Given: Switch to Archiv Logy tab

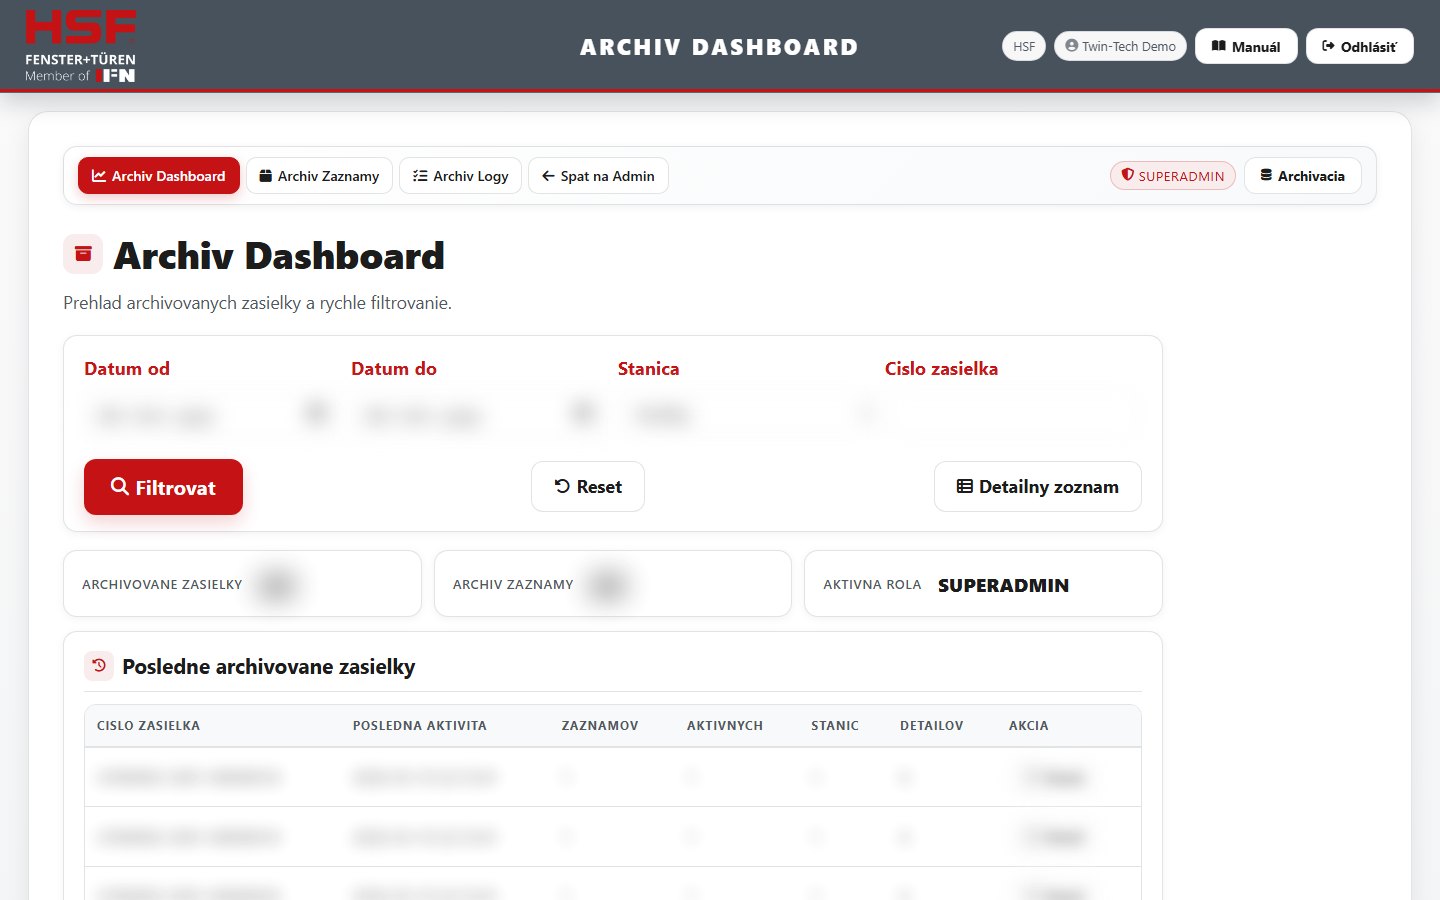Looking at the screenshot, I should point(460,176).
